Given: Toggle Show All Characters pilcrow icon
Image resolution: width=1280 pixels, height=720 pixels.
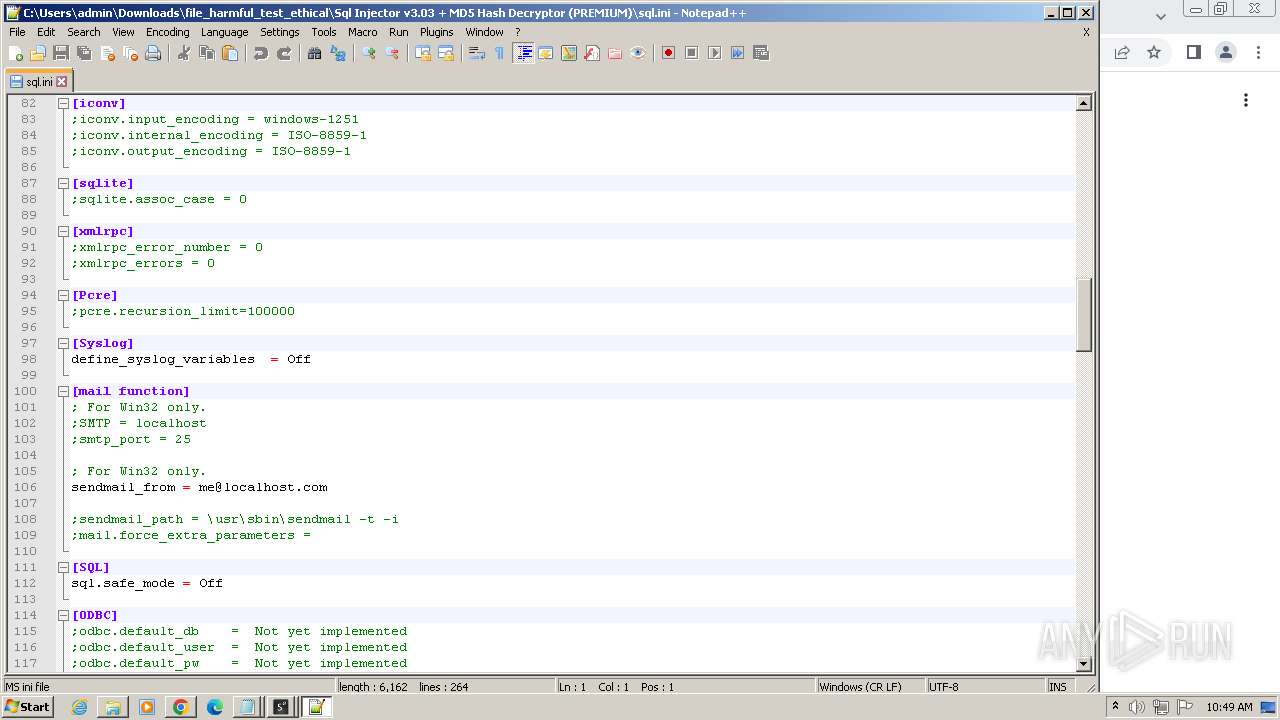Looking at the screenshot, I should [x=499, y=53].
